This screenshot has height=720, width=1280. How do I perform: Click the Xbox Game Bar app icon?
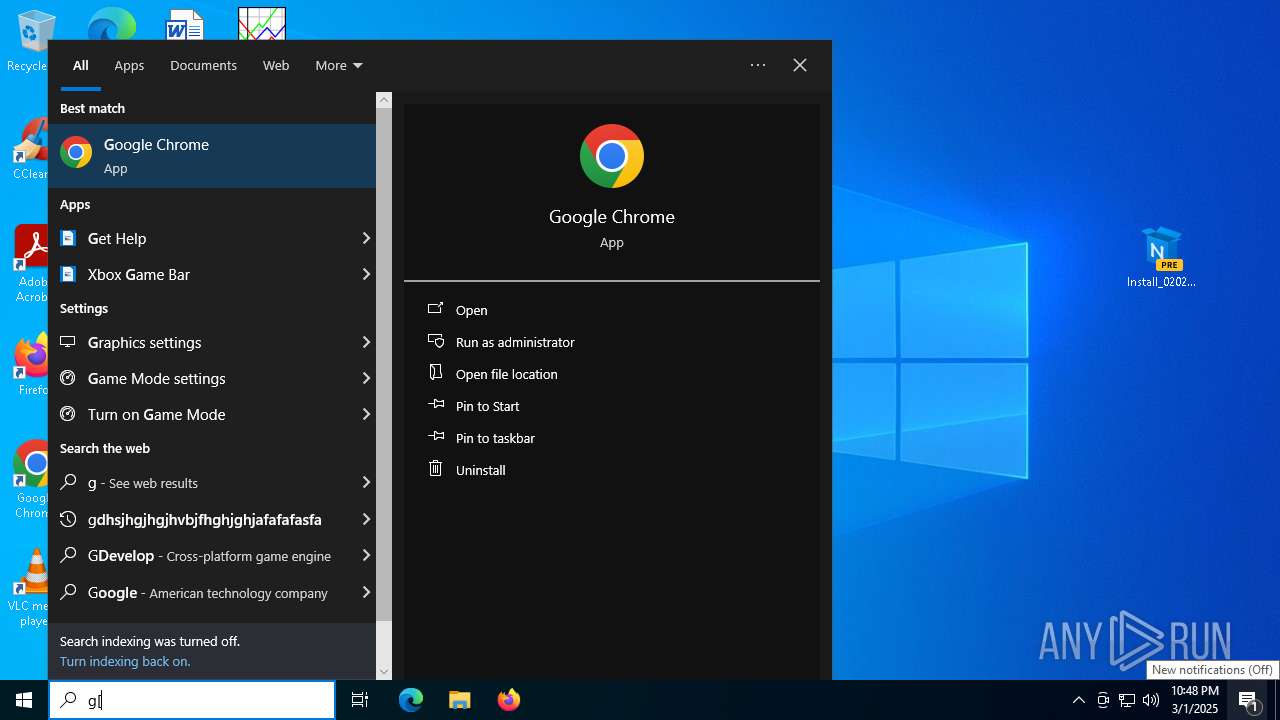[68, 274]
